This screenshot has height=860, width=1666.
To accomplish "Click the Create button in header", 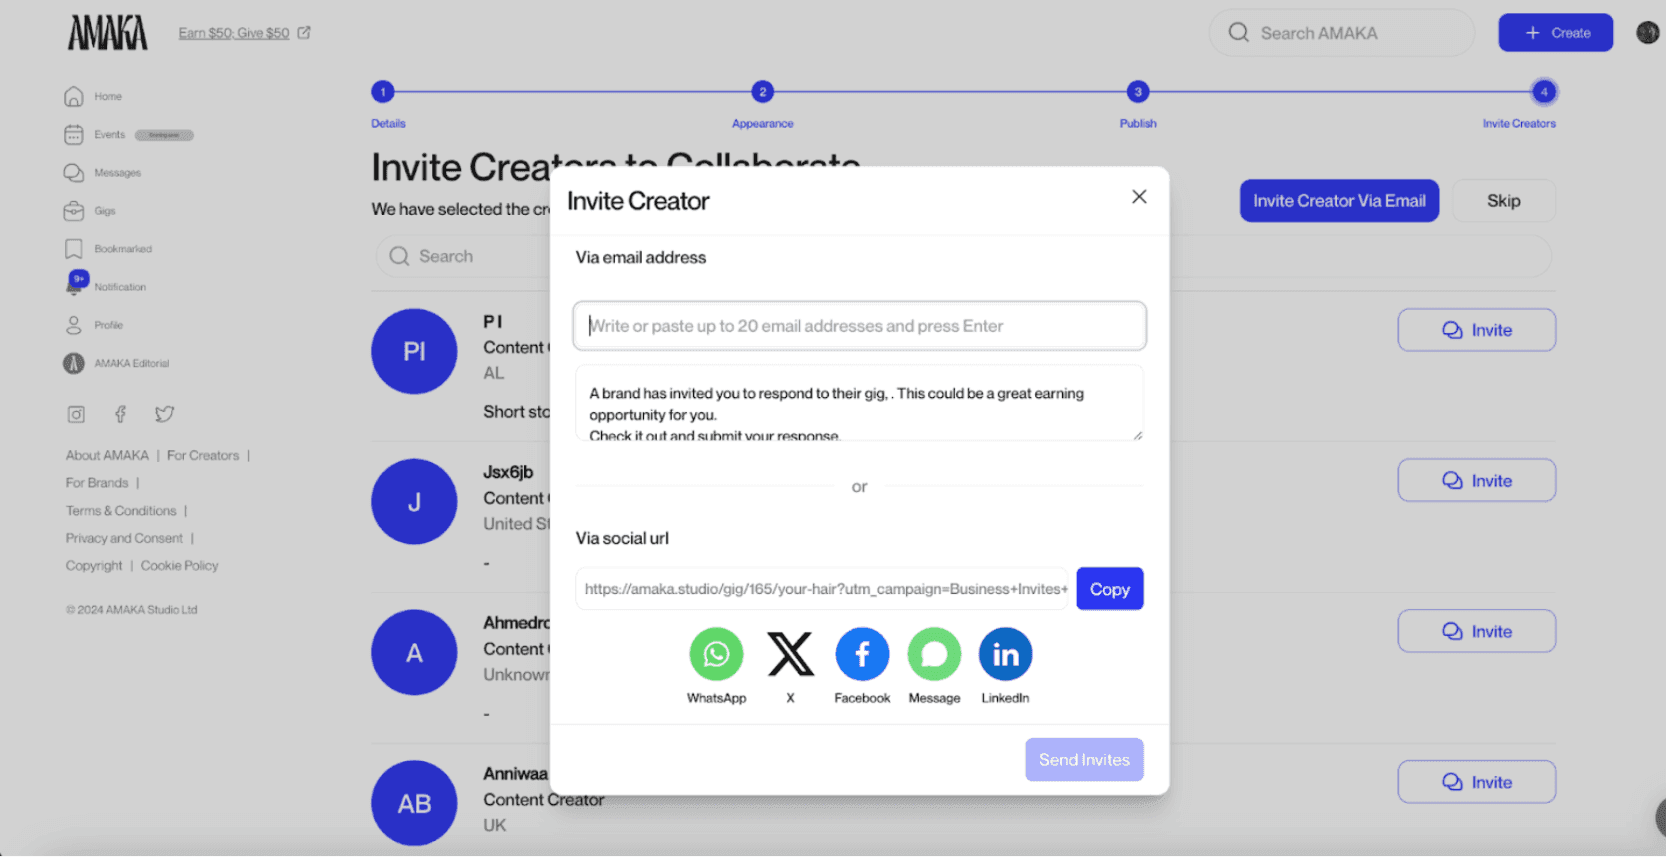I will [1555, 33].
